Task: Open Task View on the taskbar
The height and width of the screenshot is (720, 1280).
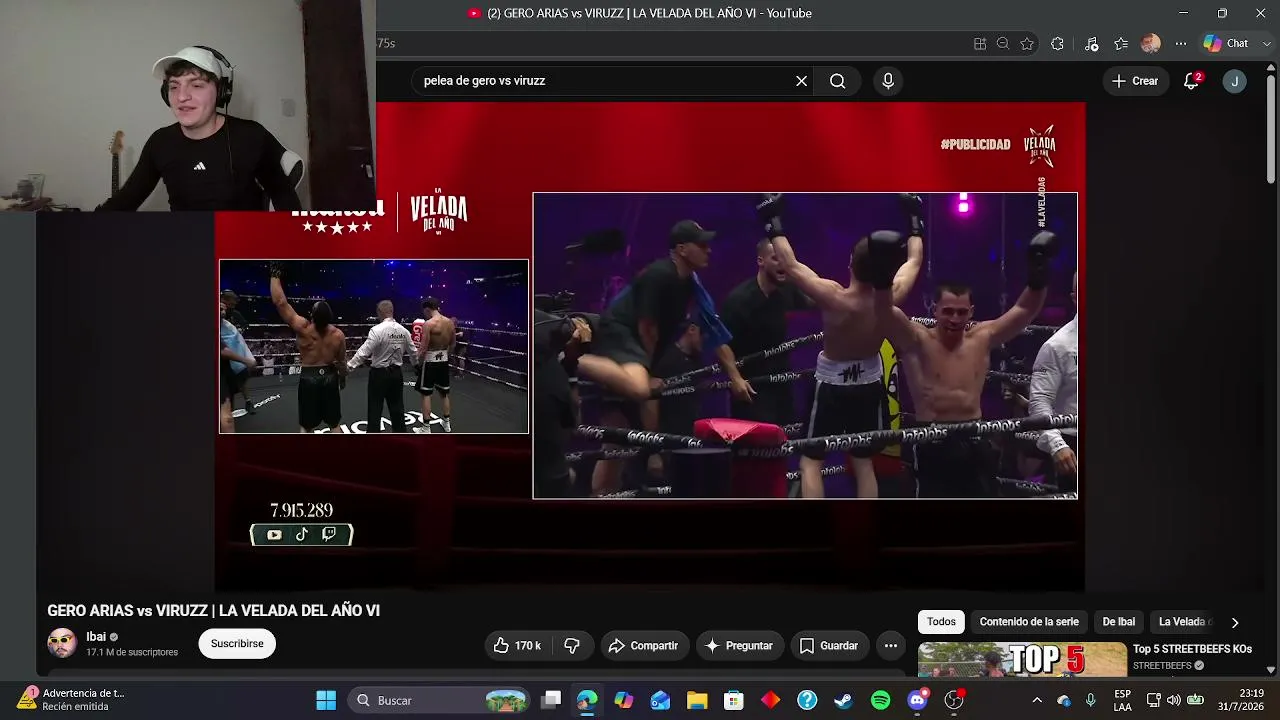Action: [x=551, y=700]
